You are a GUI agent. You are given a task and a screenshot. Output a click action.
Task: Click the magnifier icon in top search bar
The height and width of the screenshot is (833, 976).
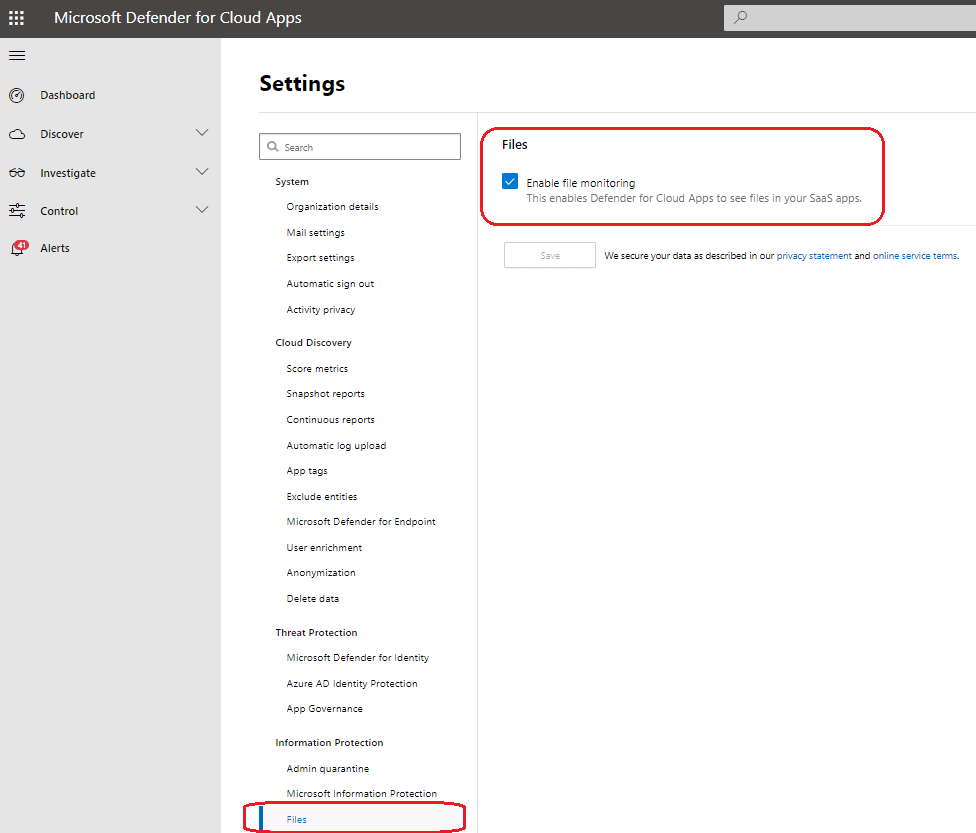pyautogui.click(x=741, y=18)
